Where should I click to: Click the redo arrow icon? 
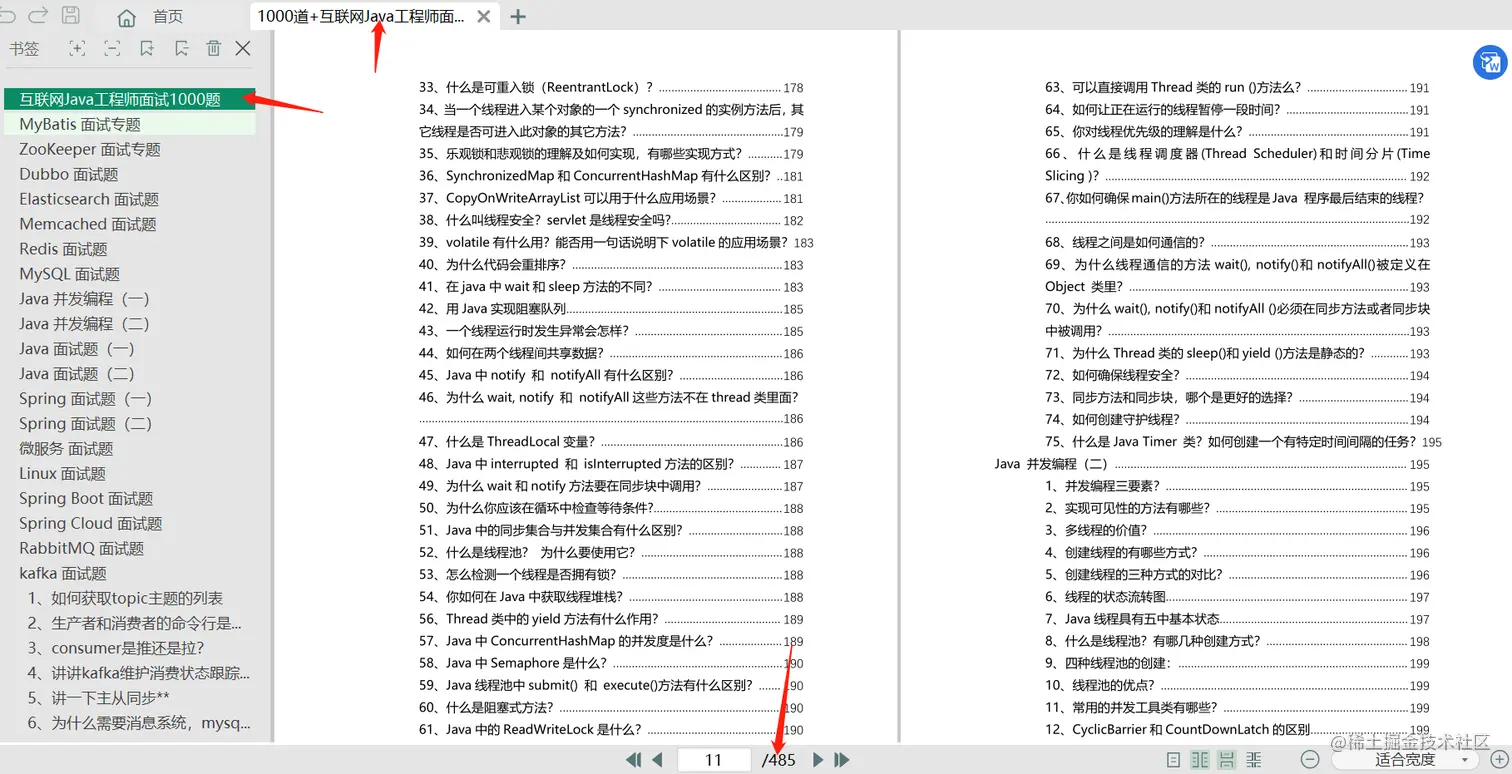point(38,15)
